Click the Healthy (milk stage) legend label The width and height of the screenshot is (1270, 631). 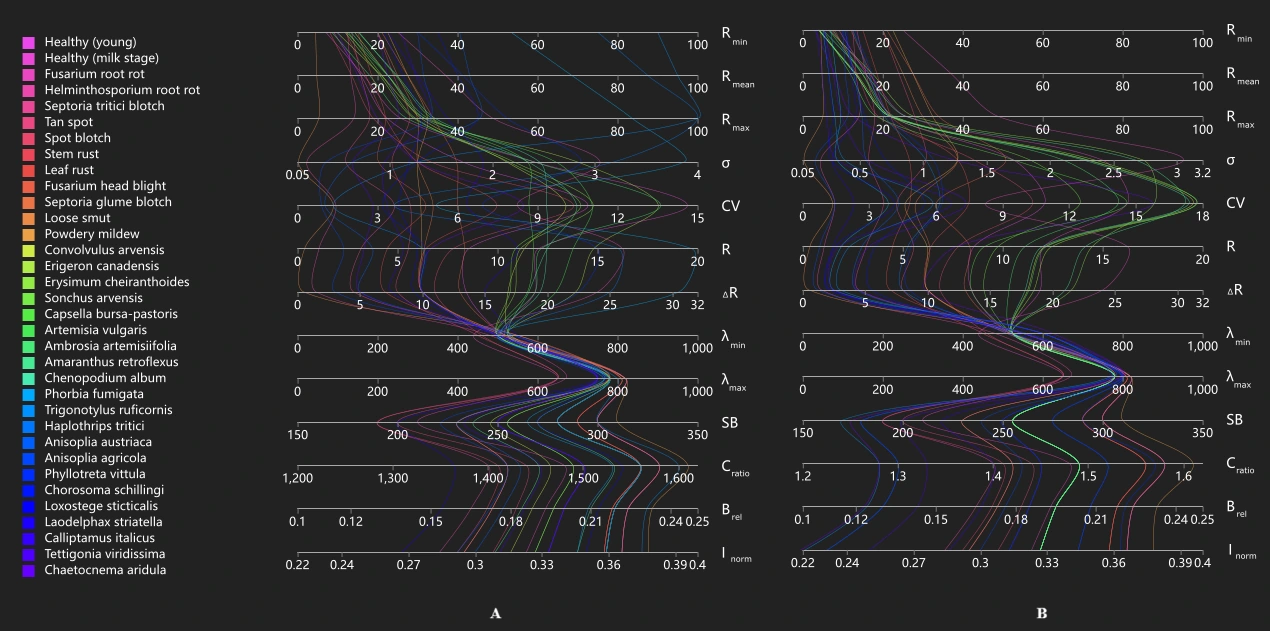tap(101, 58)
